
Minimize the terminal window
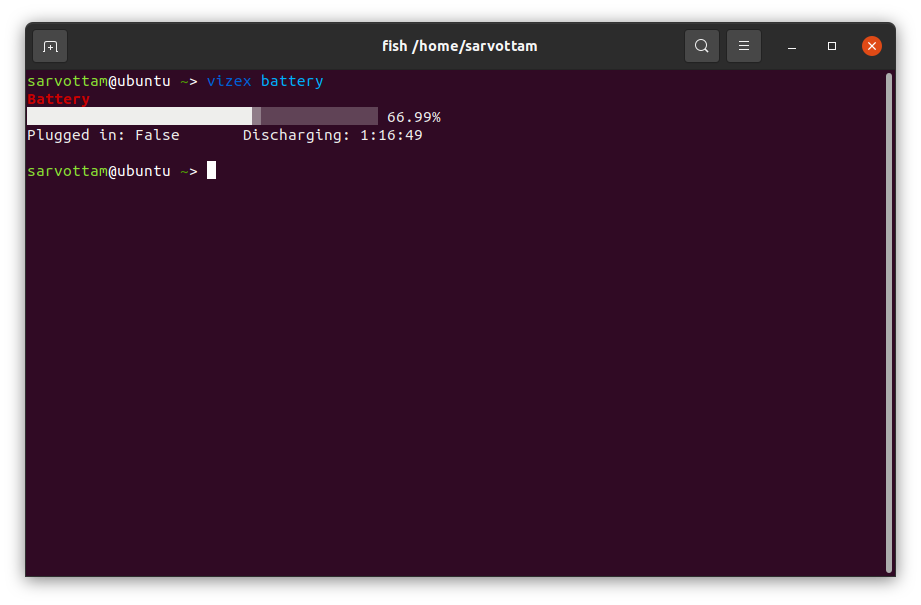click(x=792, y=46)
